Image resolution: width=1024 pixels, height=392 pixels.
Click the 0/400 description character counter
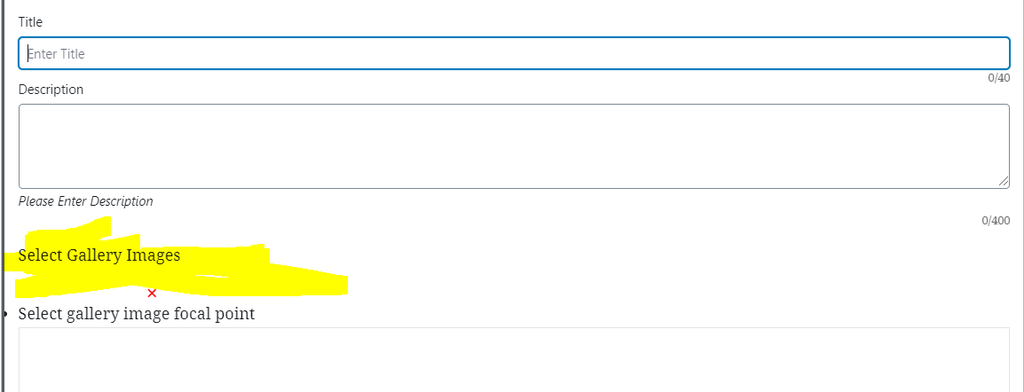(x=996, y=220)
